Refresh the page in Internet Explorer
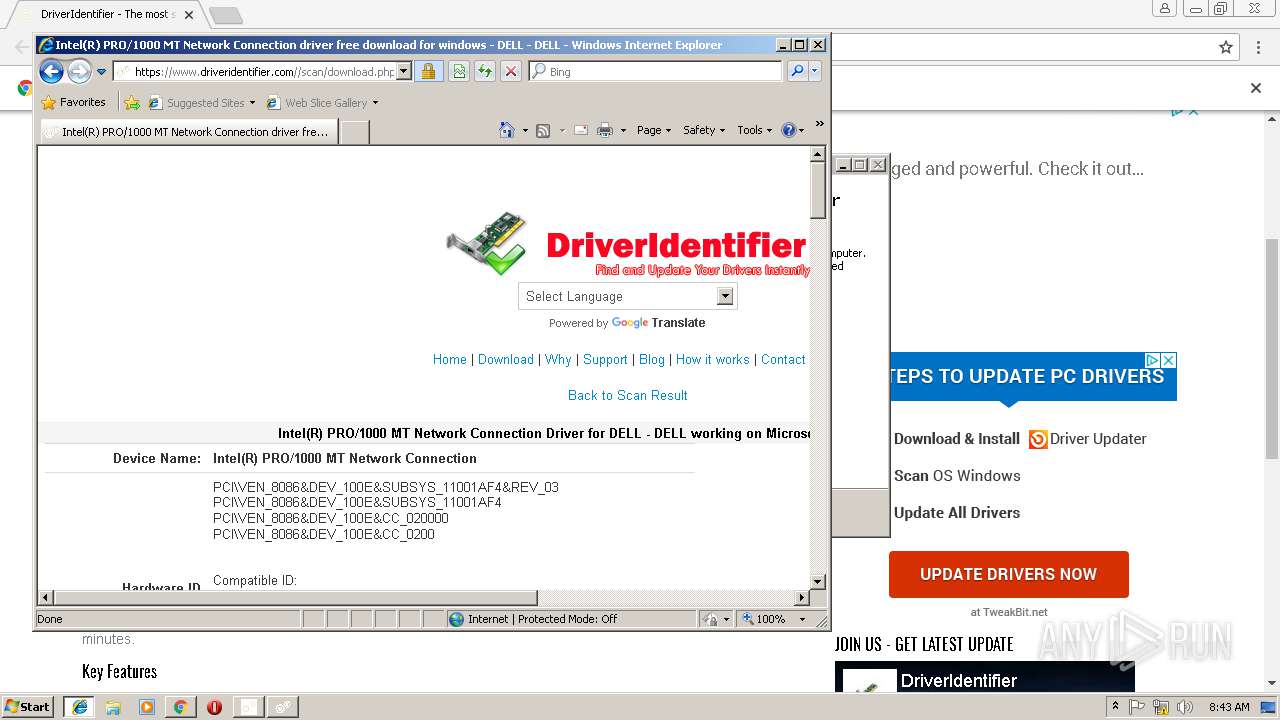Image resolution: width=1280 pixels, height=720 pixels. point(484,71)
